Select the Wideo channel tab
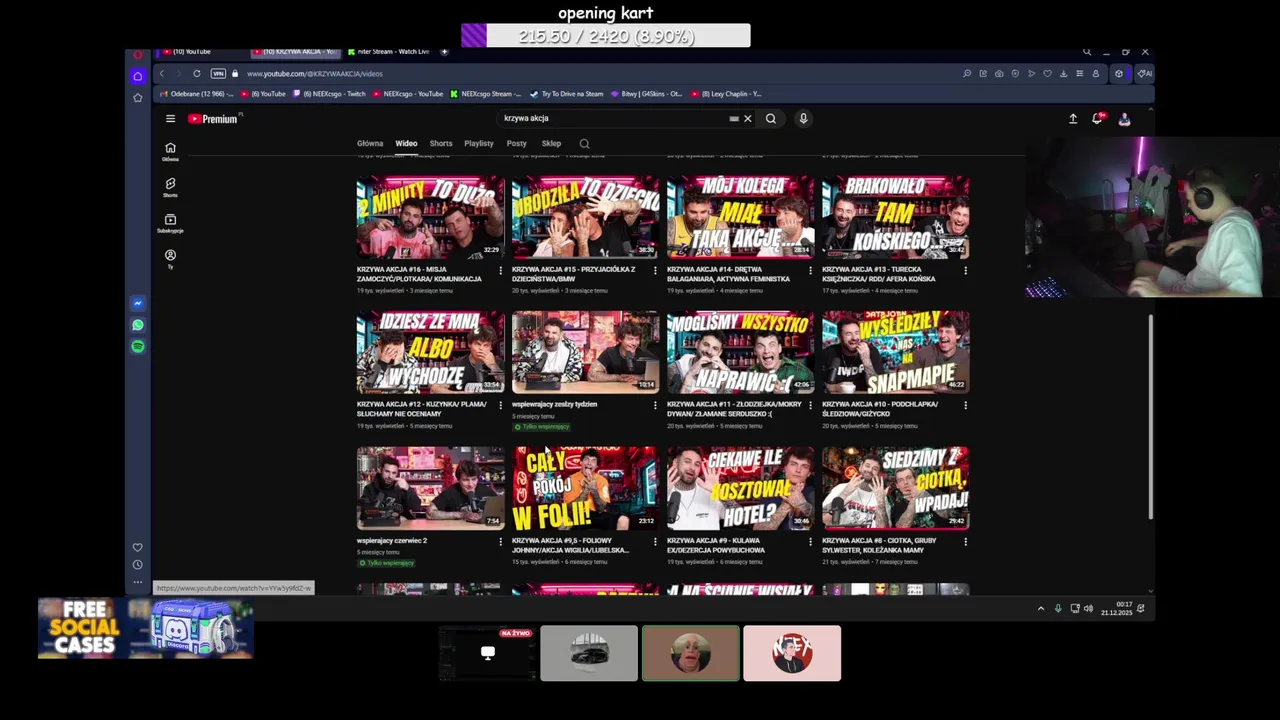The image size is (1280, 720). (406, 143)
